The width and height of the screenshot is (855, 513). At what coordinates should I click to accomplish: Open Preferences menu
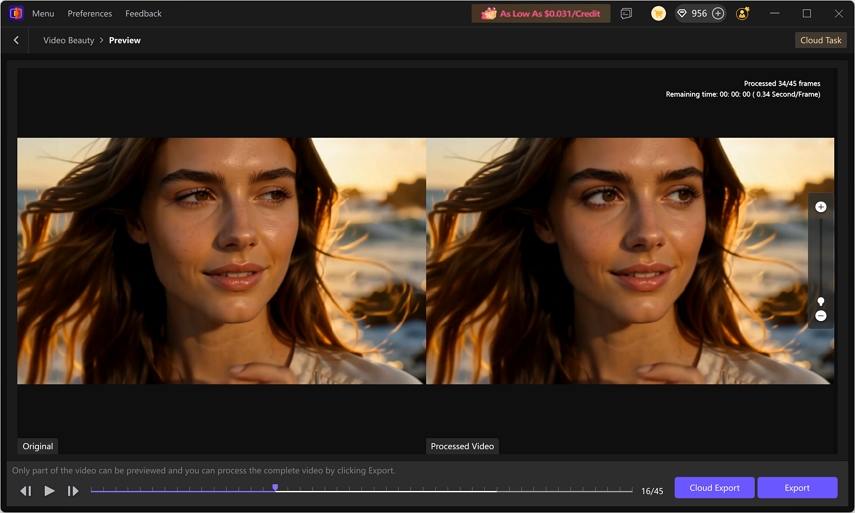tap(89, 14)
